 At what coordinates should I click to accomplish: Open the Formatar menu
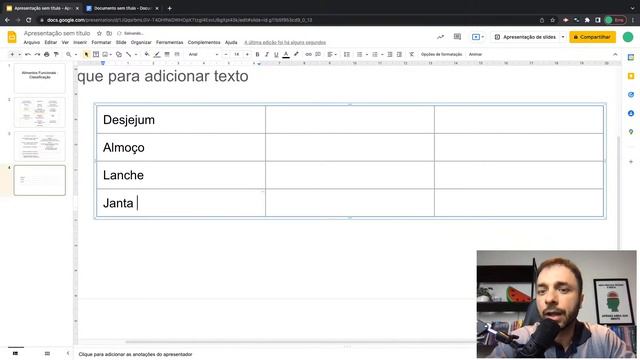[x=101, y=42]
